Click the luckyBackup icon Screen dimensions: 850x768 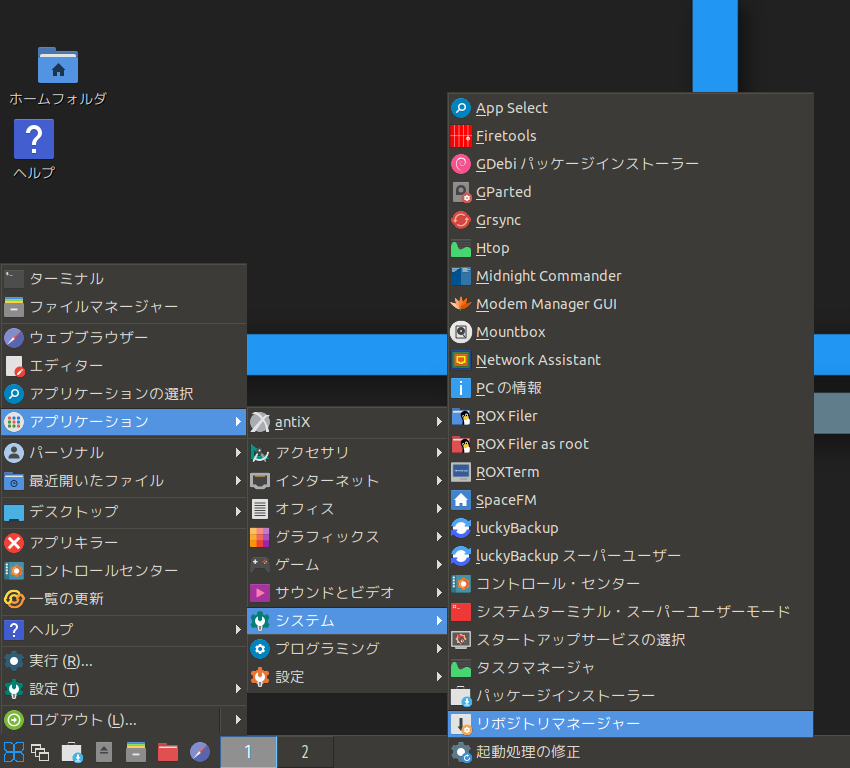[x=461, y=528]
